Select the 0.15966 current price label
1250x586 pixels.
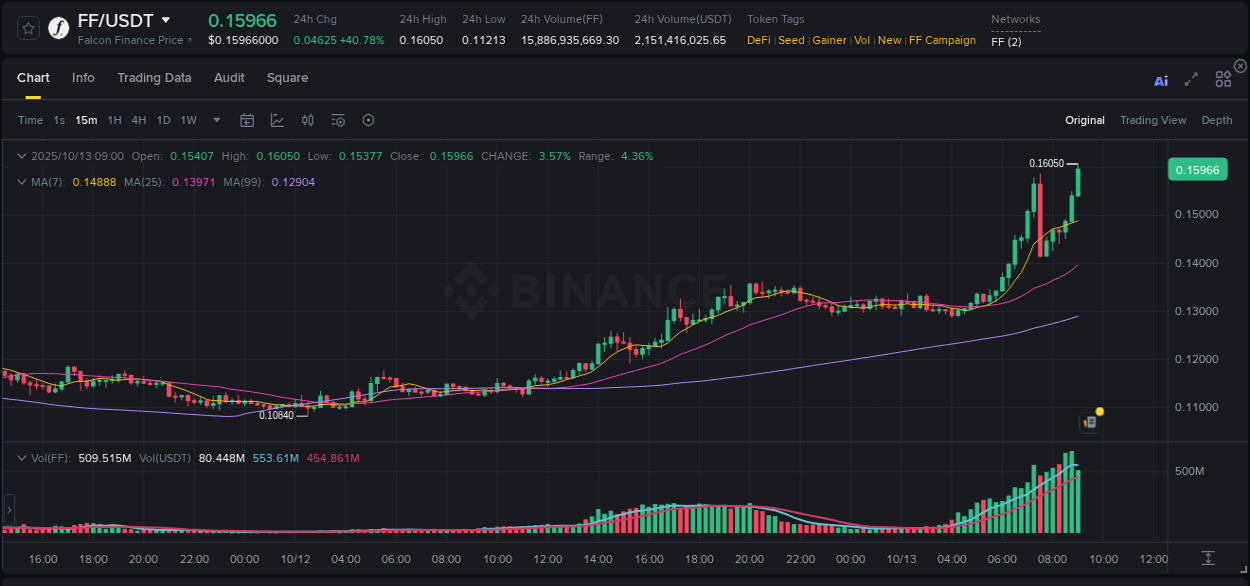point(1197,169)
